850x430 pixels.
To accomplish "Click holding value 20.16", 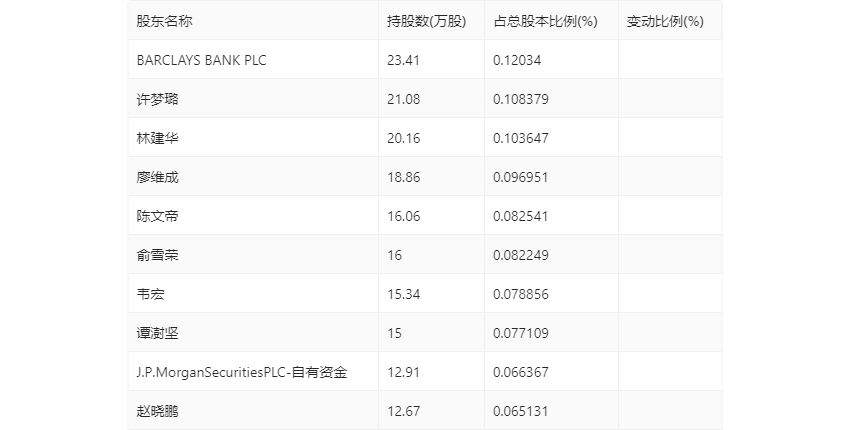I will [x=403, y=138].
